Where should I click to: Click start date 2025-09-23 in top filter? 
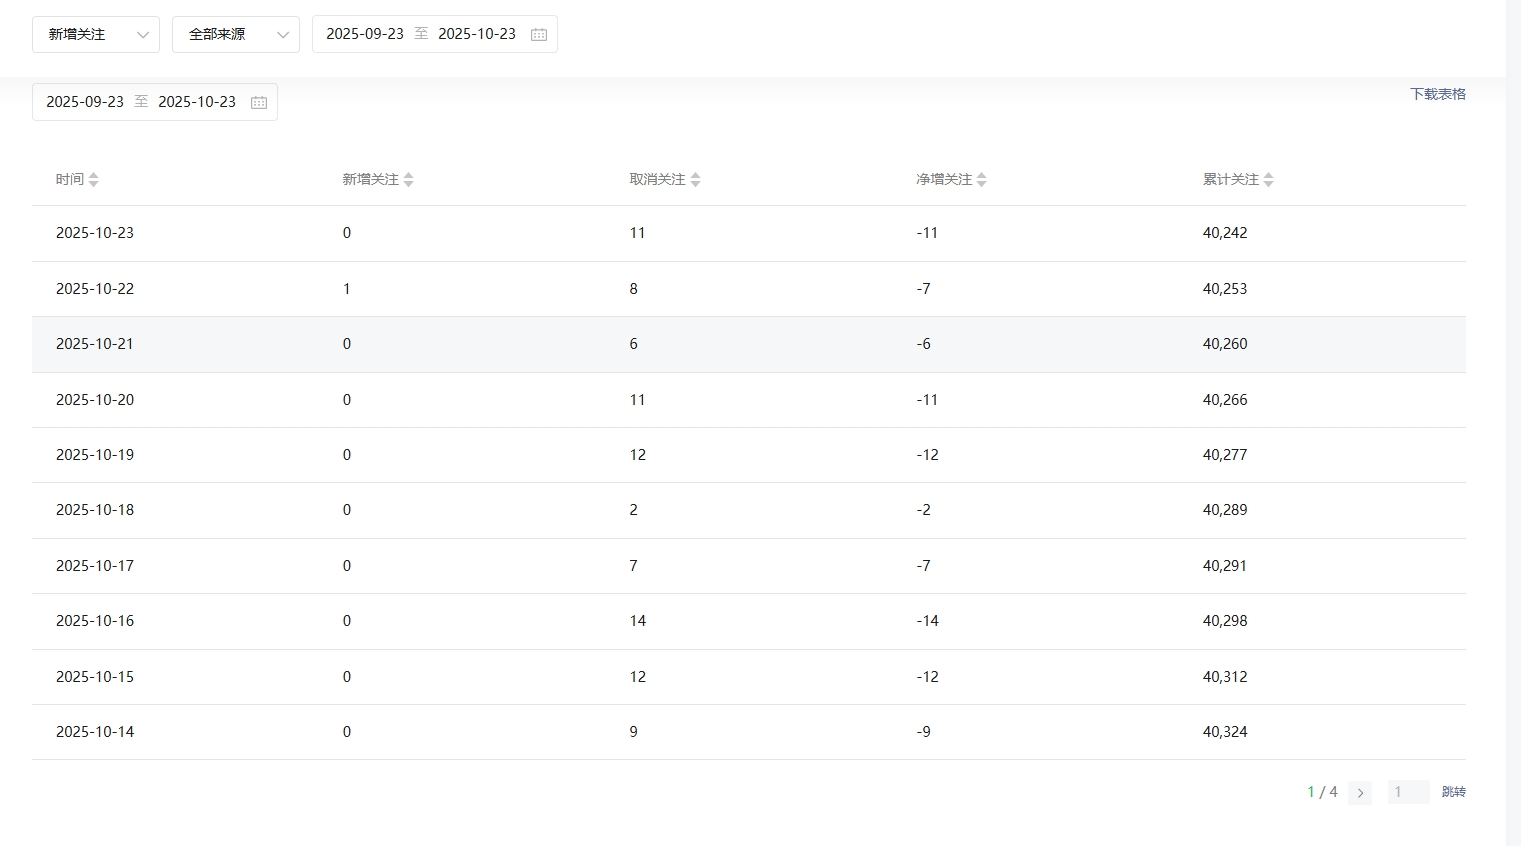[365, 34]
